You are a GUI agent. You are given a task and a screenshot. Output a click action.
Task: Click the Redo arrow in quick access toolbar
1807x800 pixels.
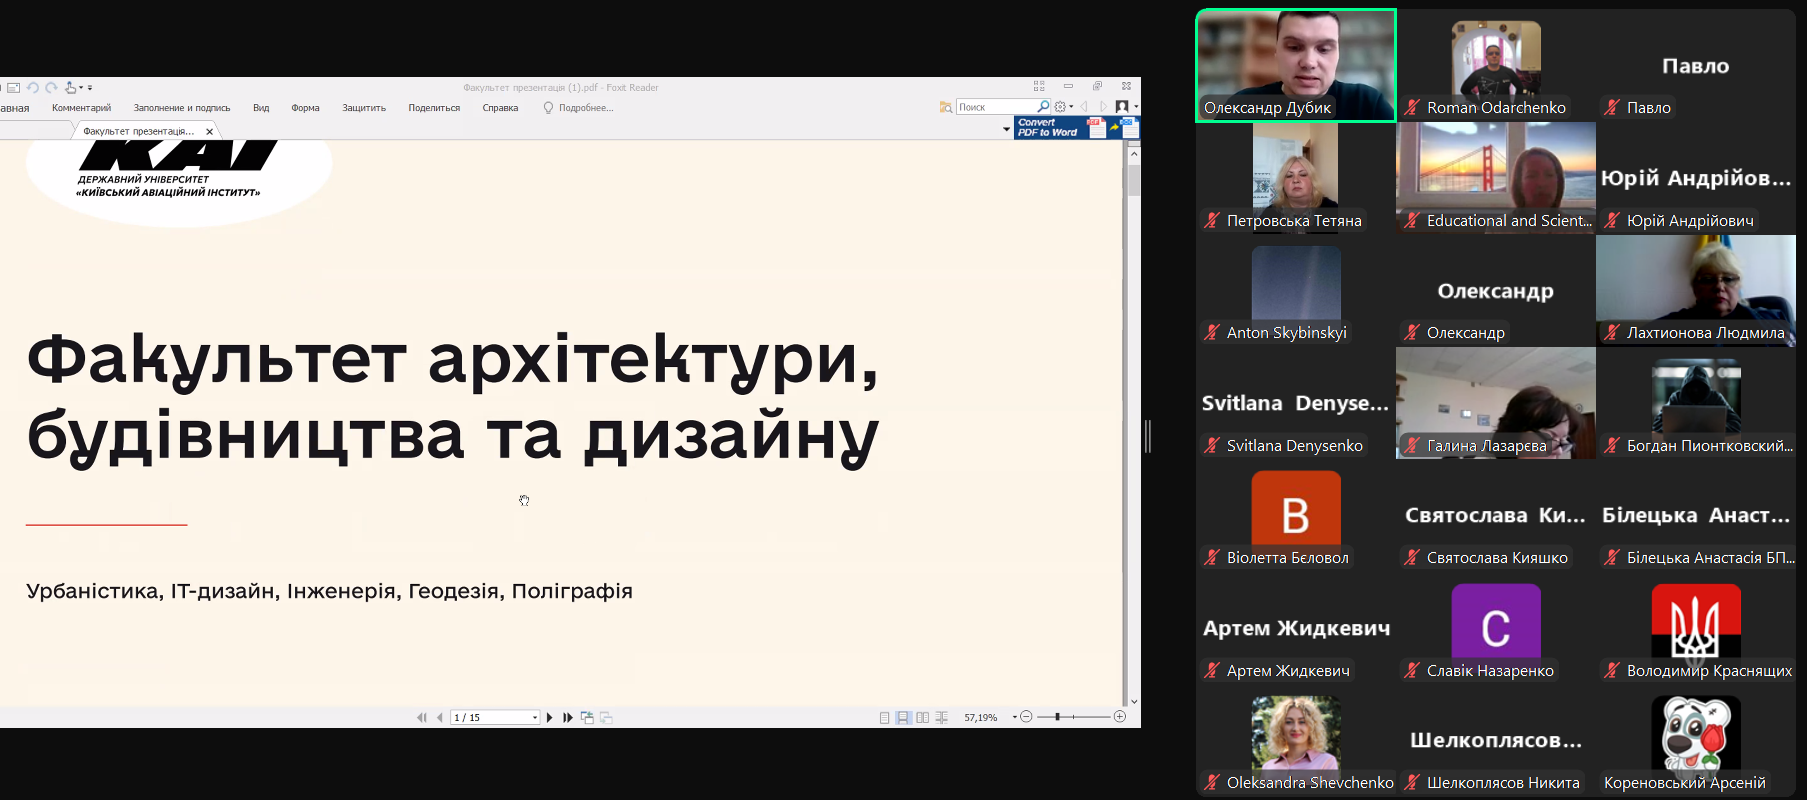[51, 88]
